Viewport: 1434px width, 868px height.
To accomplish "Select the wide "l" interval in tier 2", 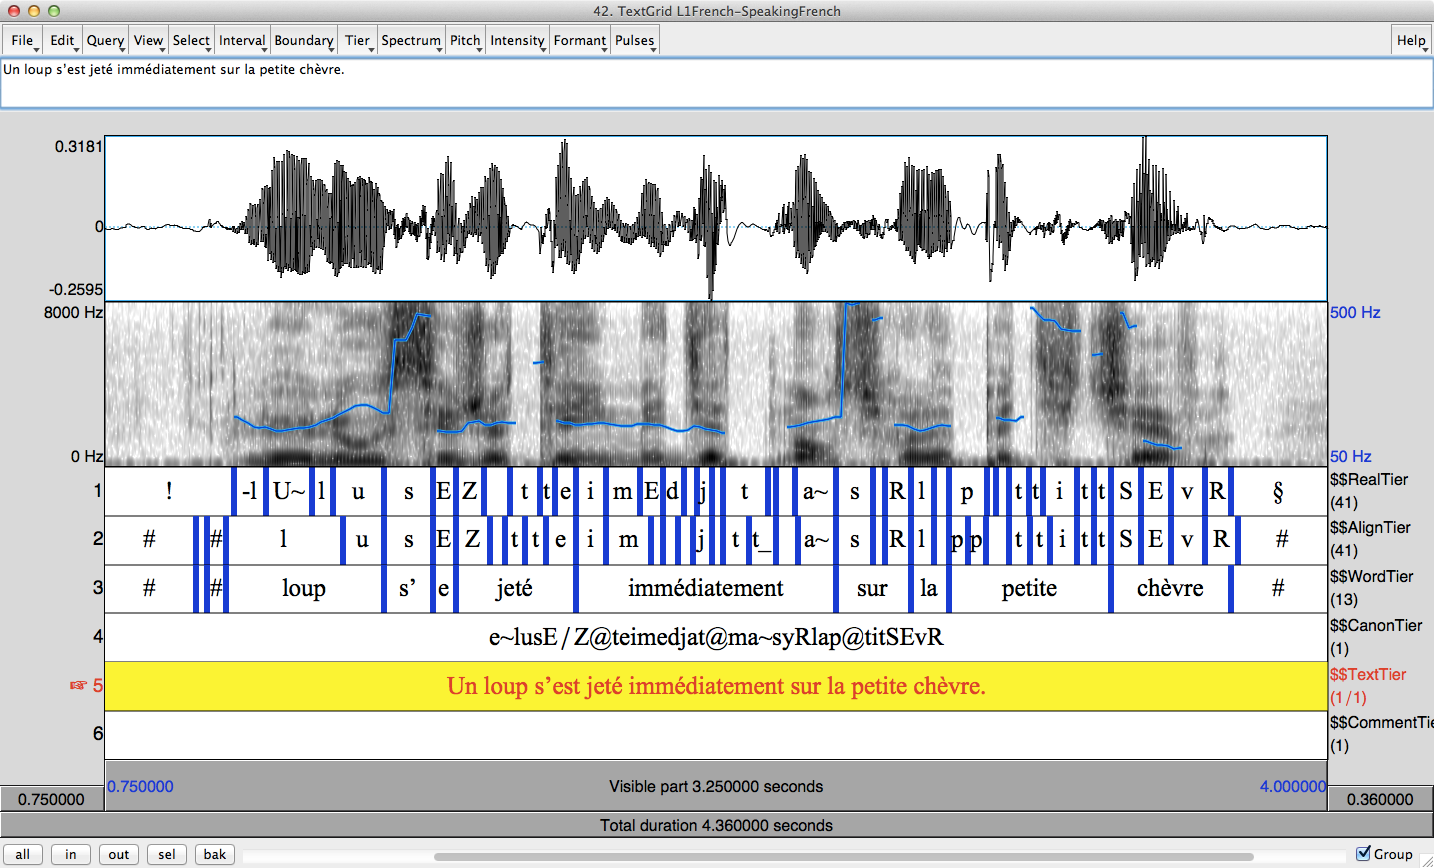I will (x=283, y=540).
